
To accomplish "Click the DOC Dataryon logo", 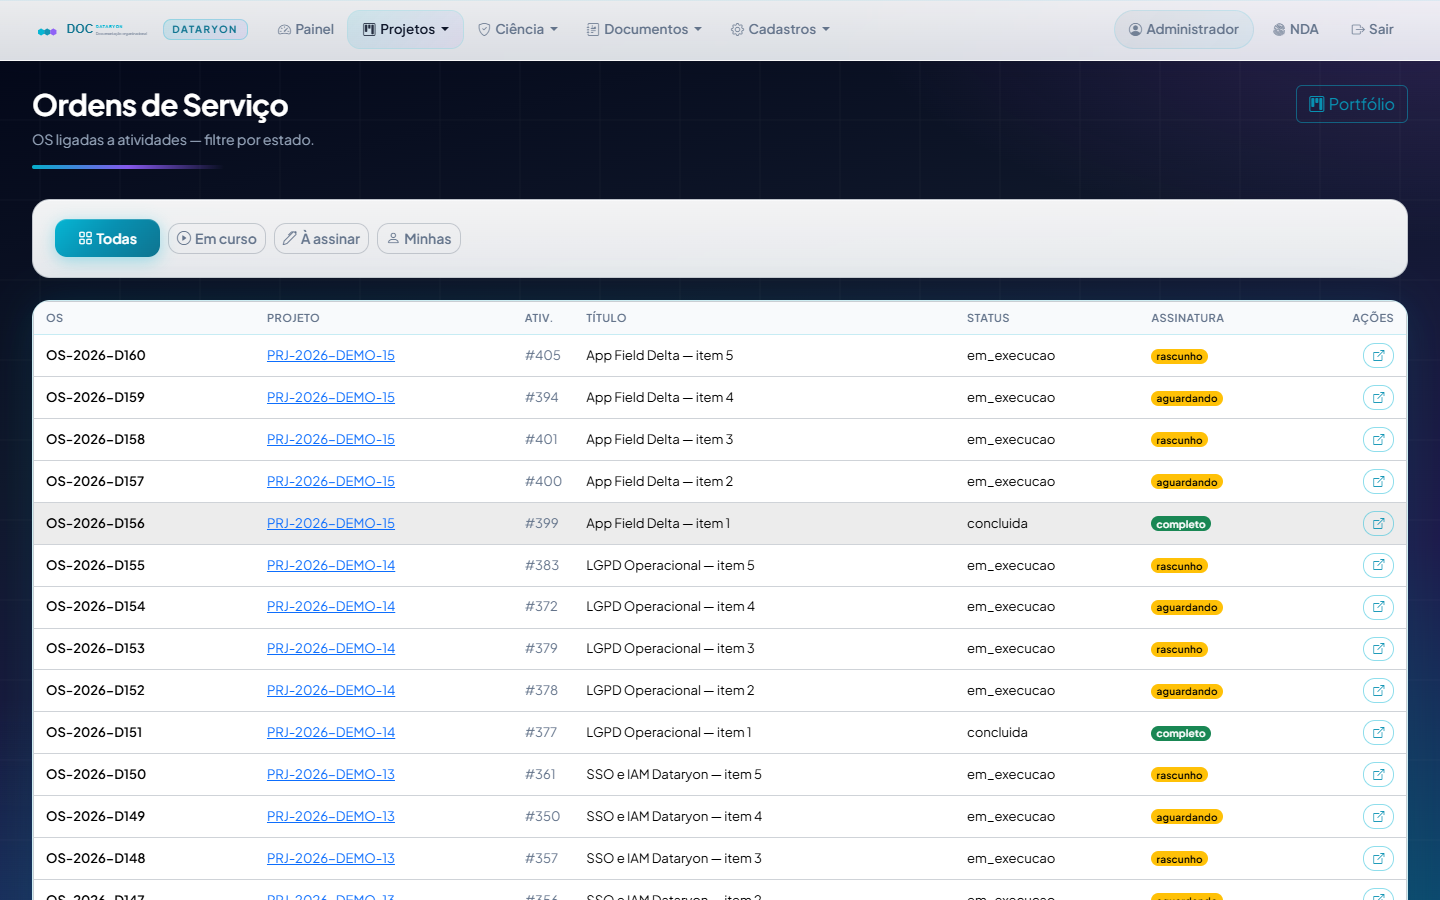I will [92, 30].
